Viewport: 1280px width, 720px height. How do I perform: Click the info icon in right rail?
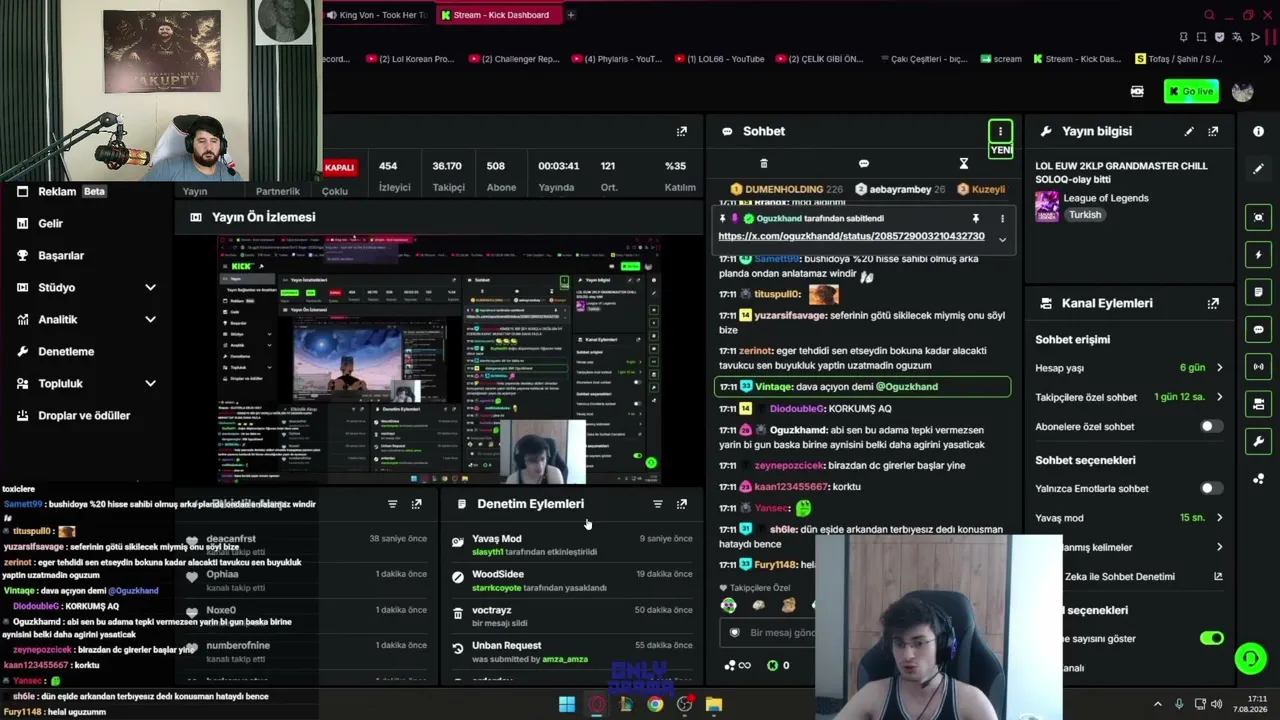(x=1258, y=131)
